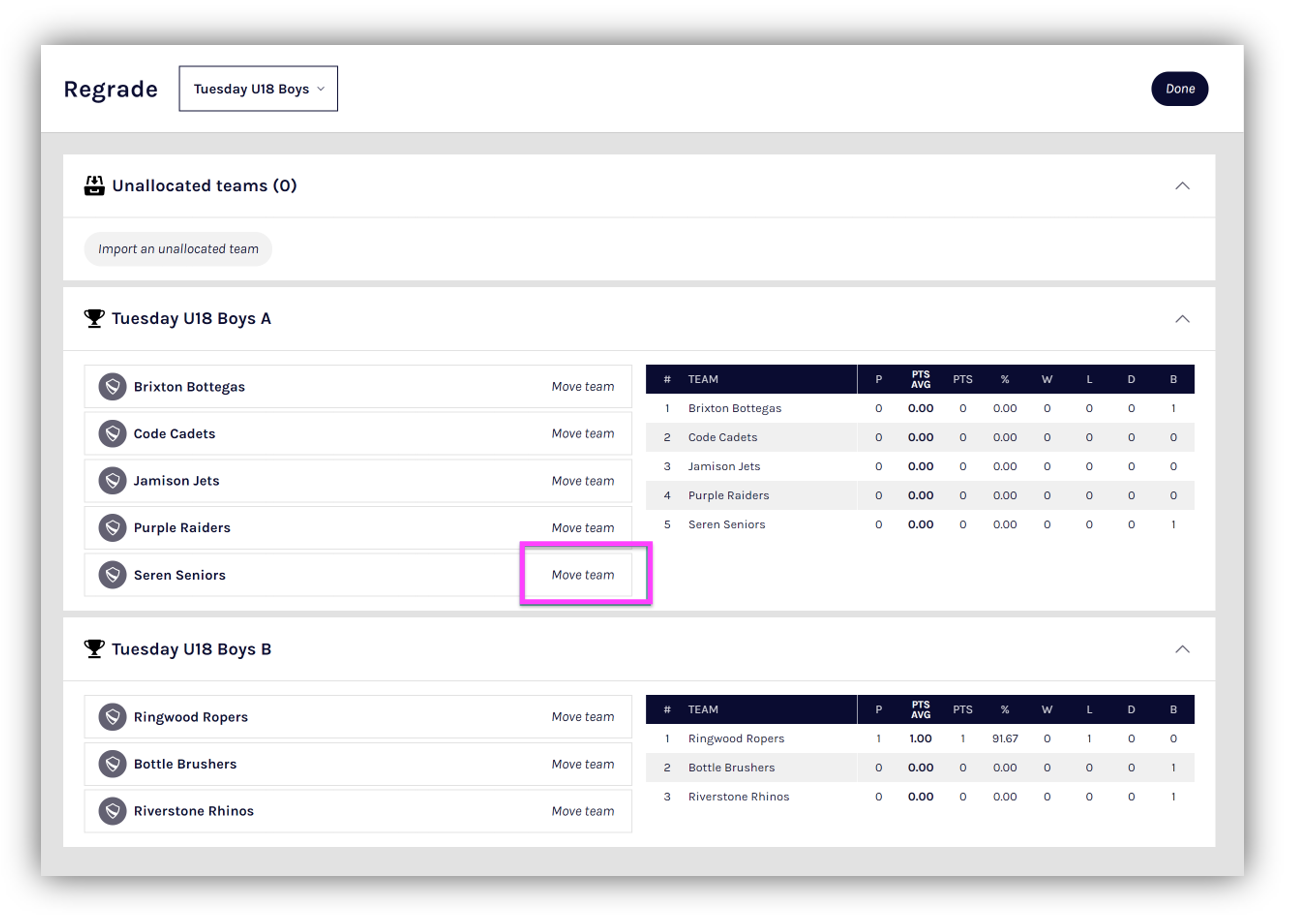This screenshot has width=1297, height=918.
Task: Click the Unallocated teams inbox icon
Action: pyautogui.click(x=94, y=186)
